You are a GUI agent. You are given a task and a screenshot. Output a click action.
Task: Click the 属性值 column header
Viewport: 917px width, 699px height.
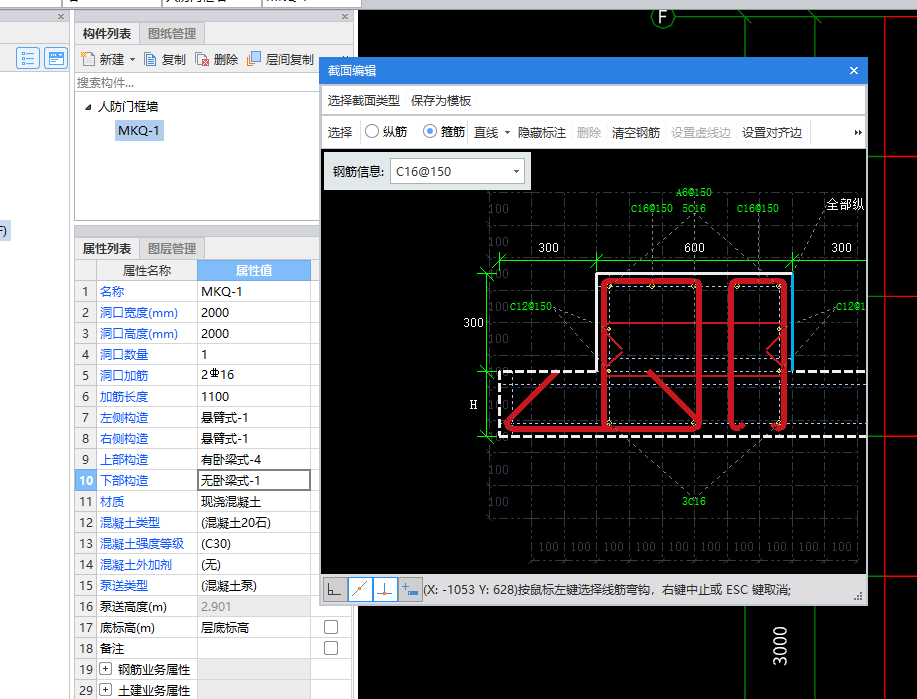tap(254, 270)
